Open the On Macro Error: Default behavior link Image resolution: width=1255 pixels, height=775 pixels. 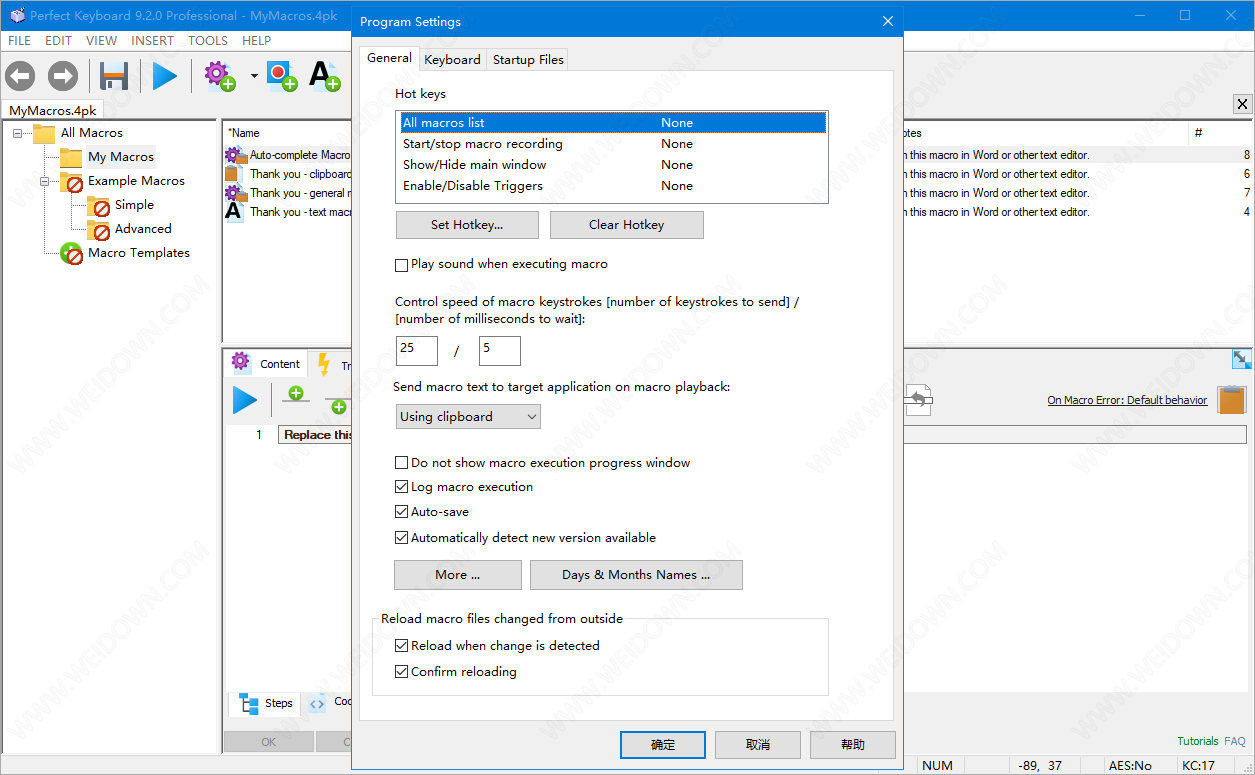[1127, 400]
